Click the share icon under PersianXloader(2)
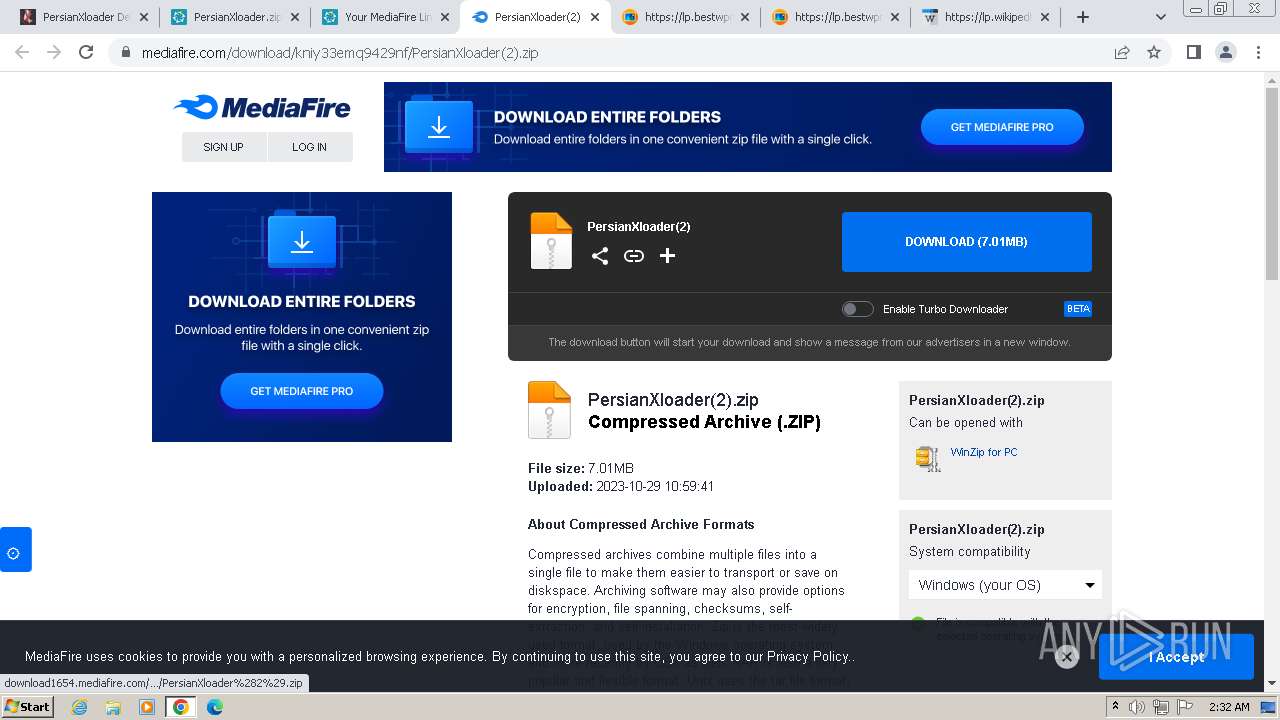Image resolution: width=1280 pixels, height=720 pixels. click(x=600, y=256)
